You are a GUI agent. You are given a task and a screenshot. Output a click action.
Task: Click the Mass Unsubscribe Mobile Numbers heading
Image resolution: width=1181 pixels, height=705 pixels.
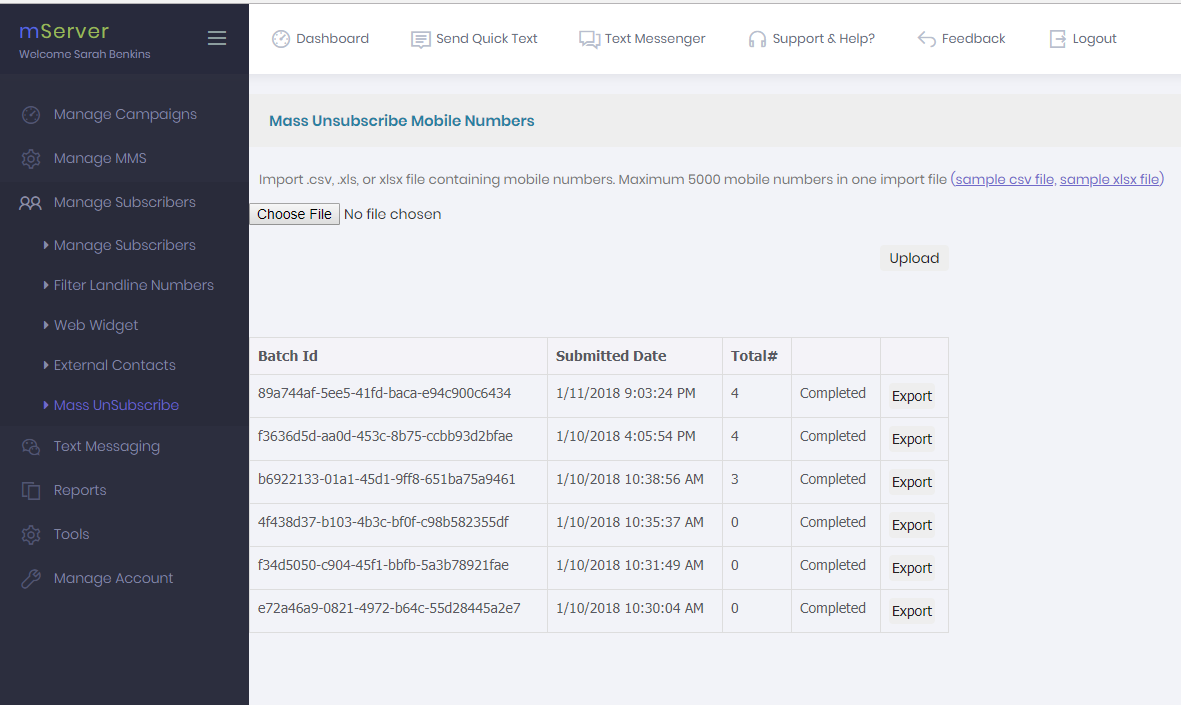[401, 121]
